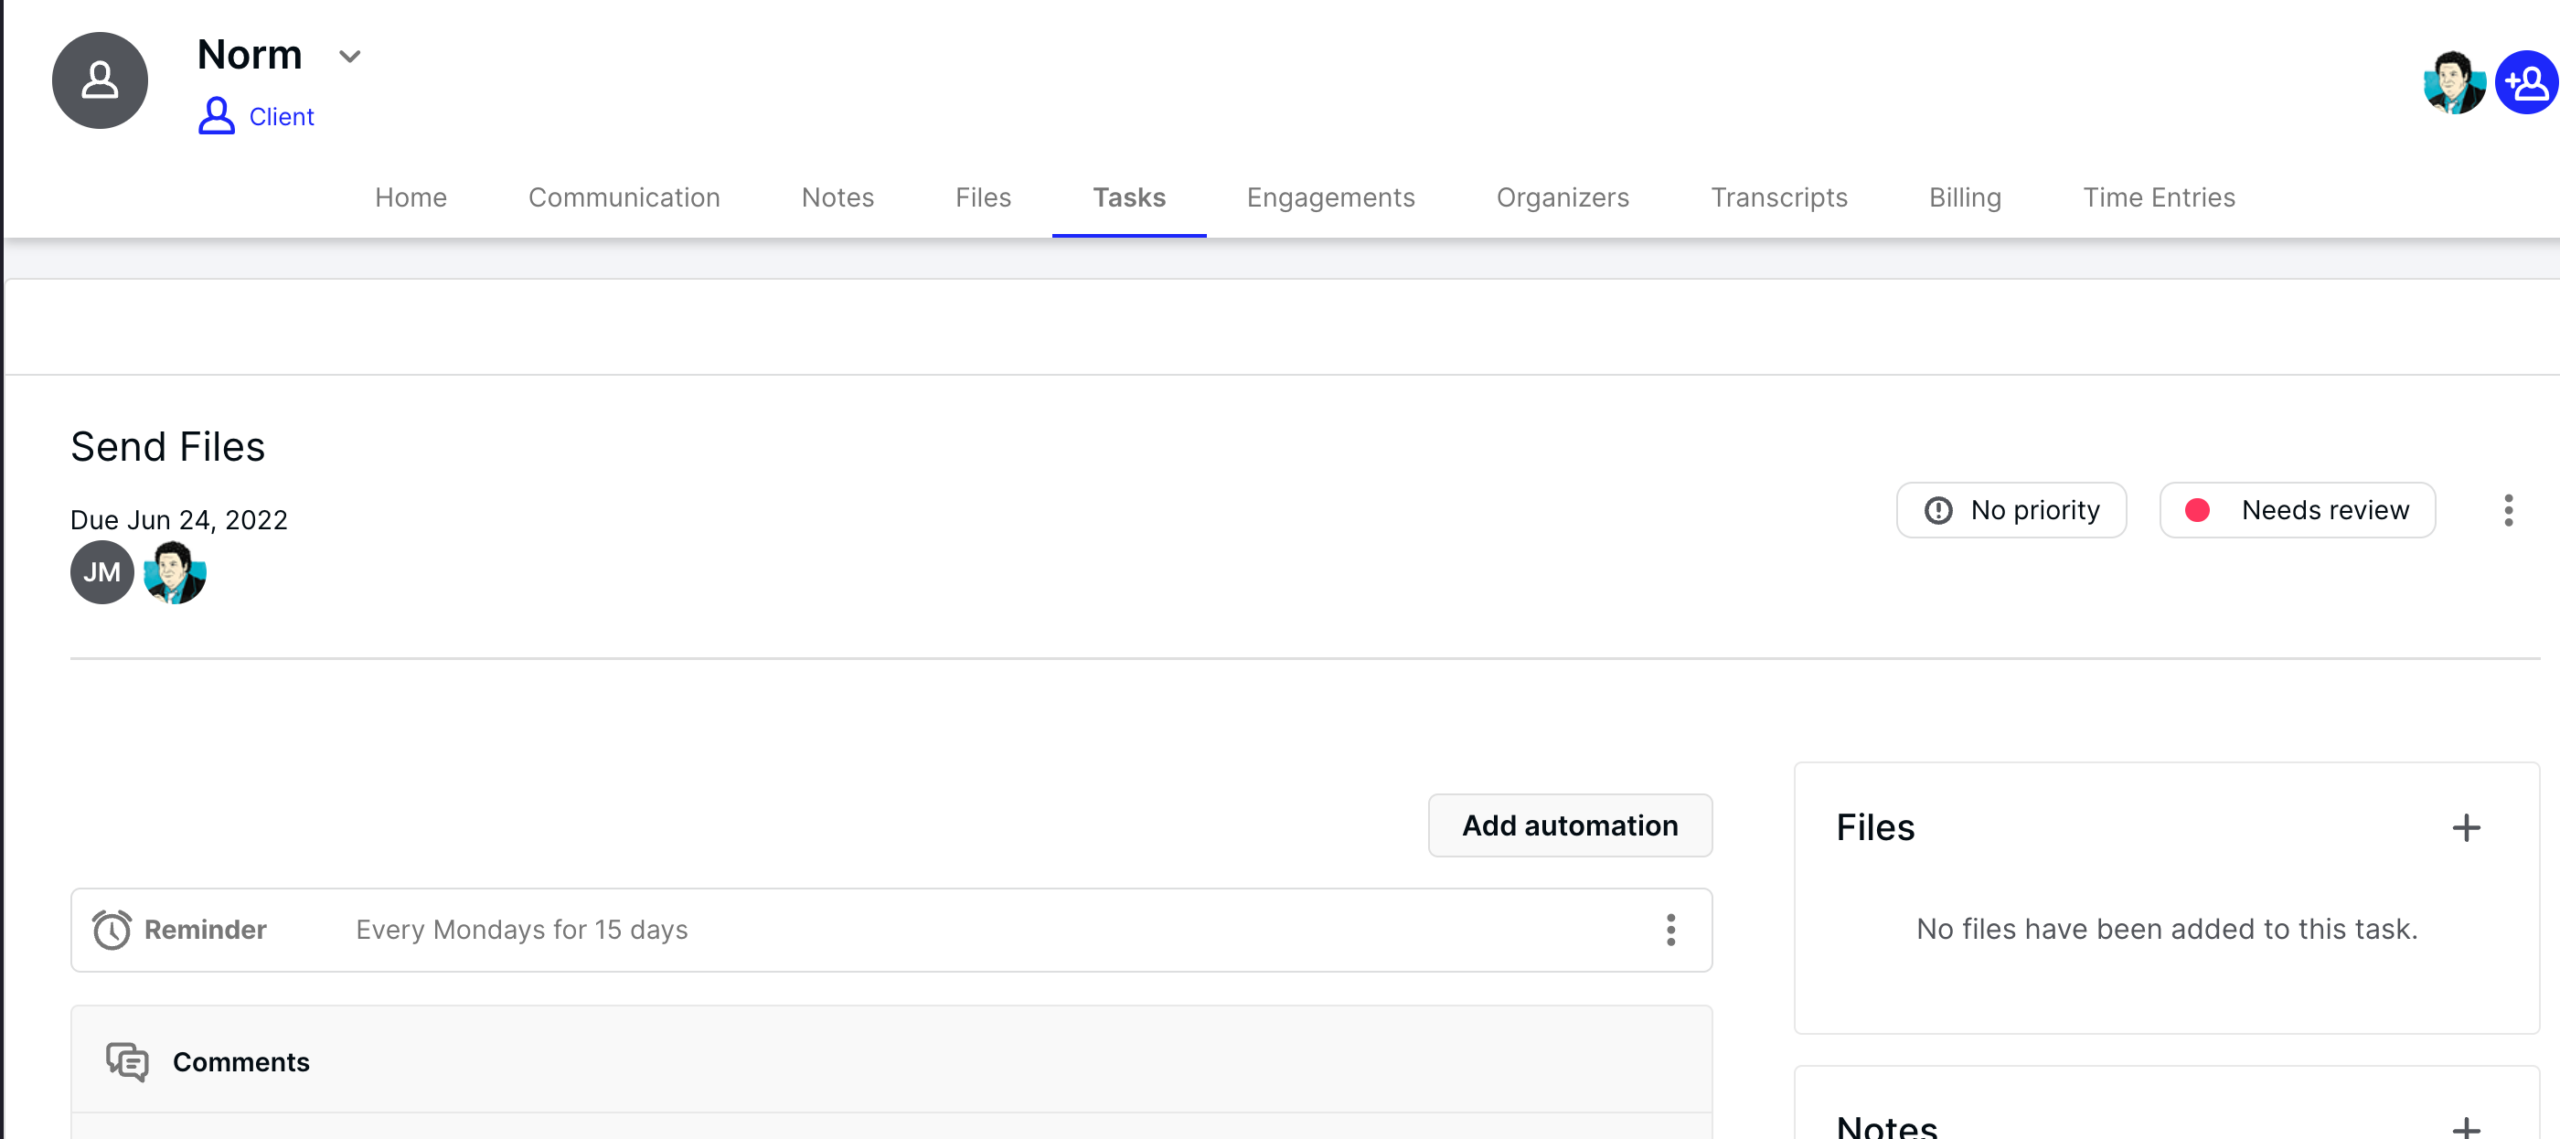Expand the chevron next to Norm

tap(349, 56)
